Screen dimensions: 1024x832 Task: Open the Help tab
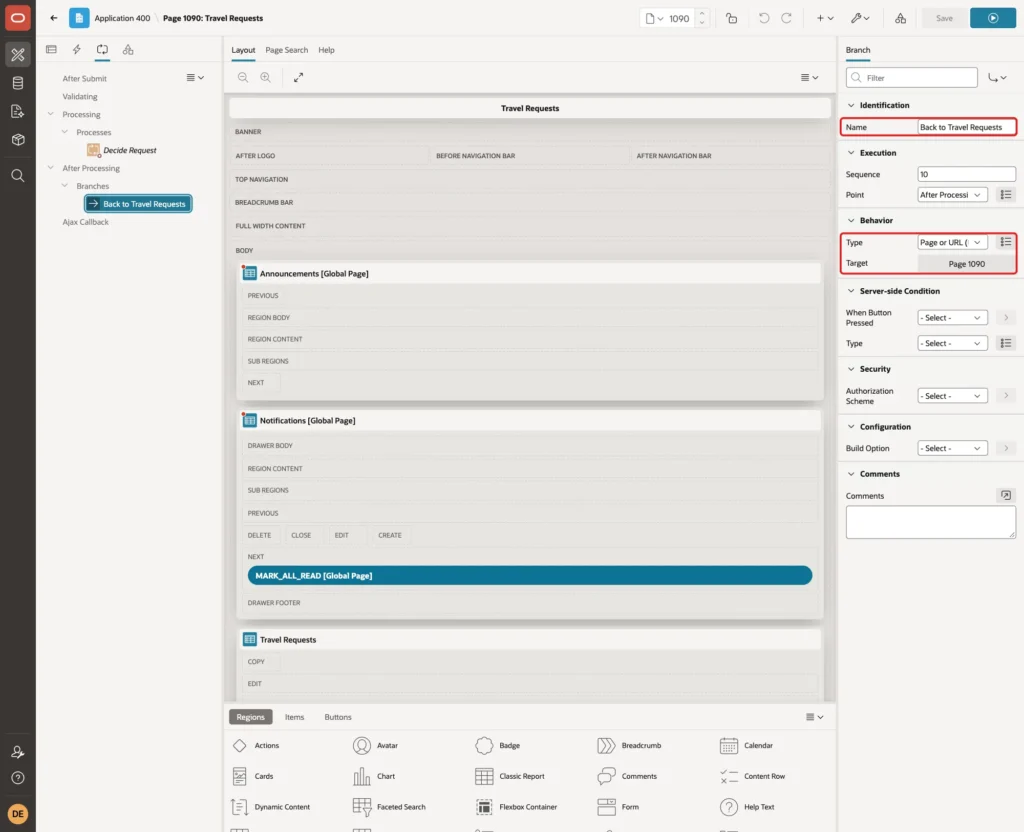point(326,50)
